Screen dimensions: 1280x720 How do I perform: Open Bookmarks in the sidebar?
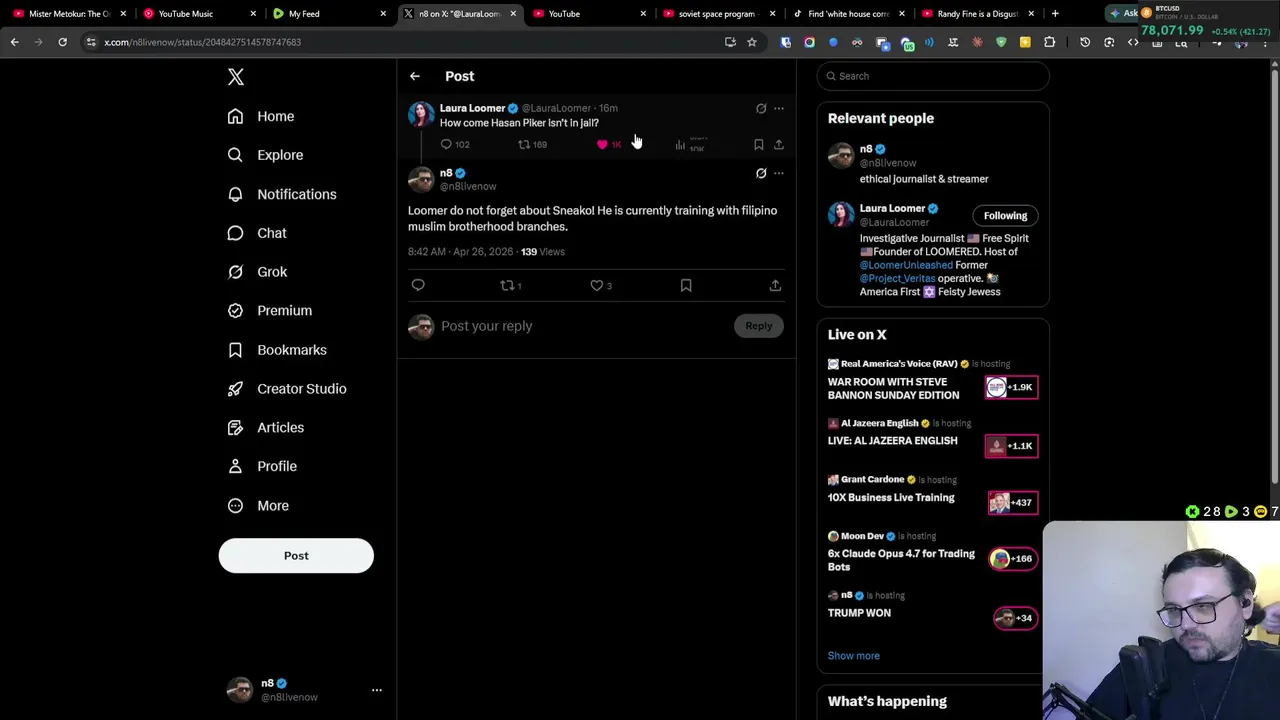(277, 350)
